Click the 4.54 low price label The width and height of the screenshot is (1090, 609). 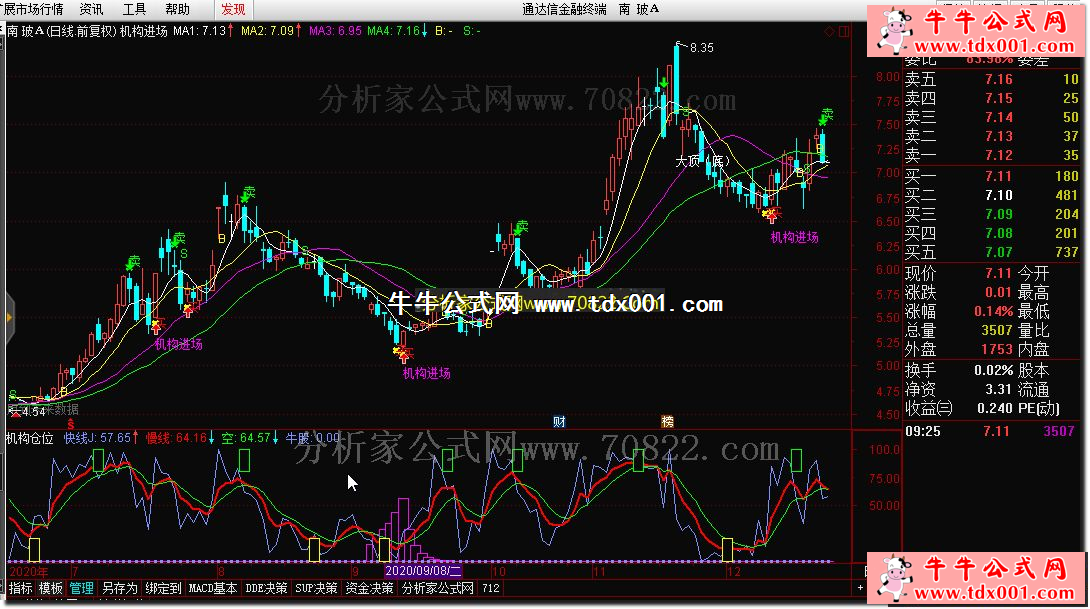click(x=33, y=412)
